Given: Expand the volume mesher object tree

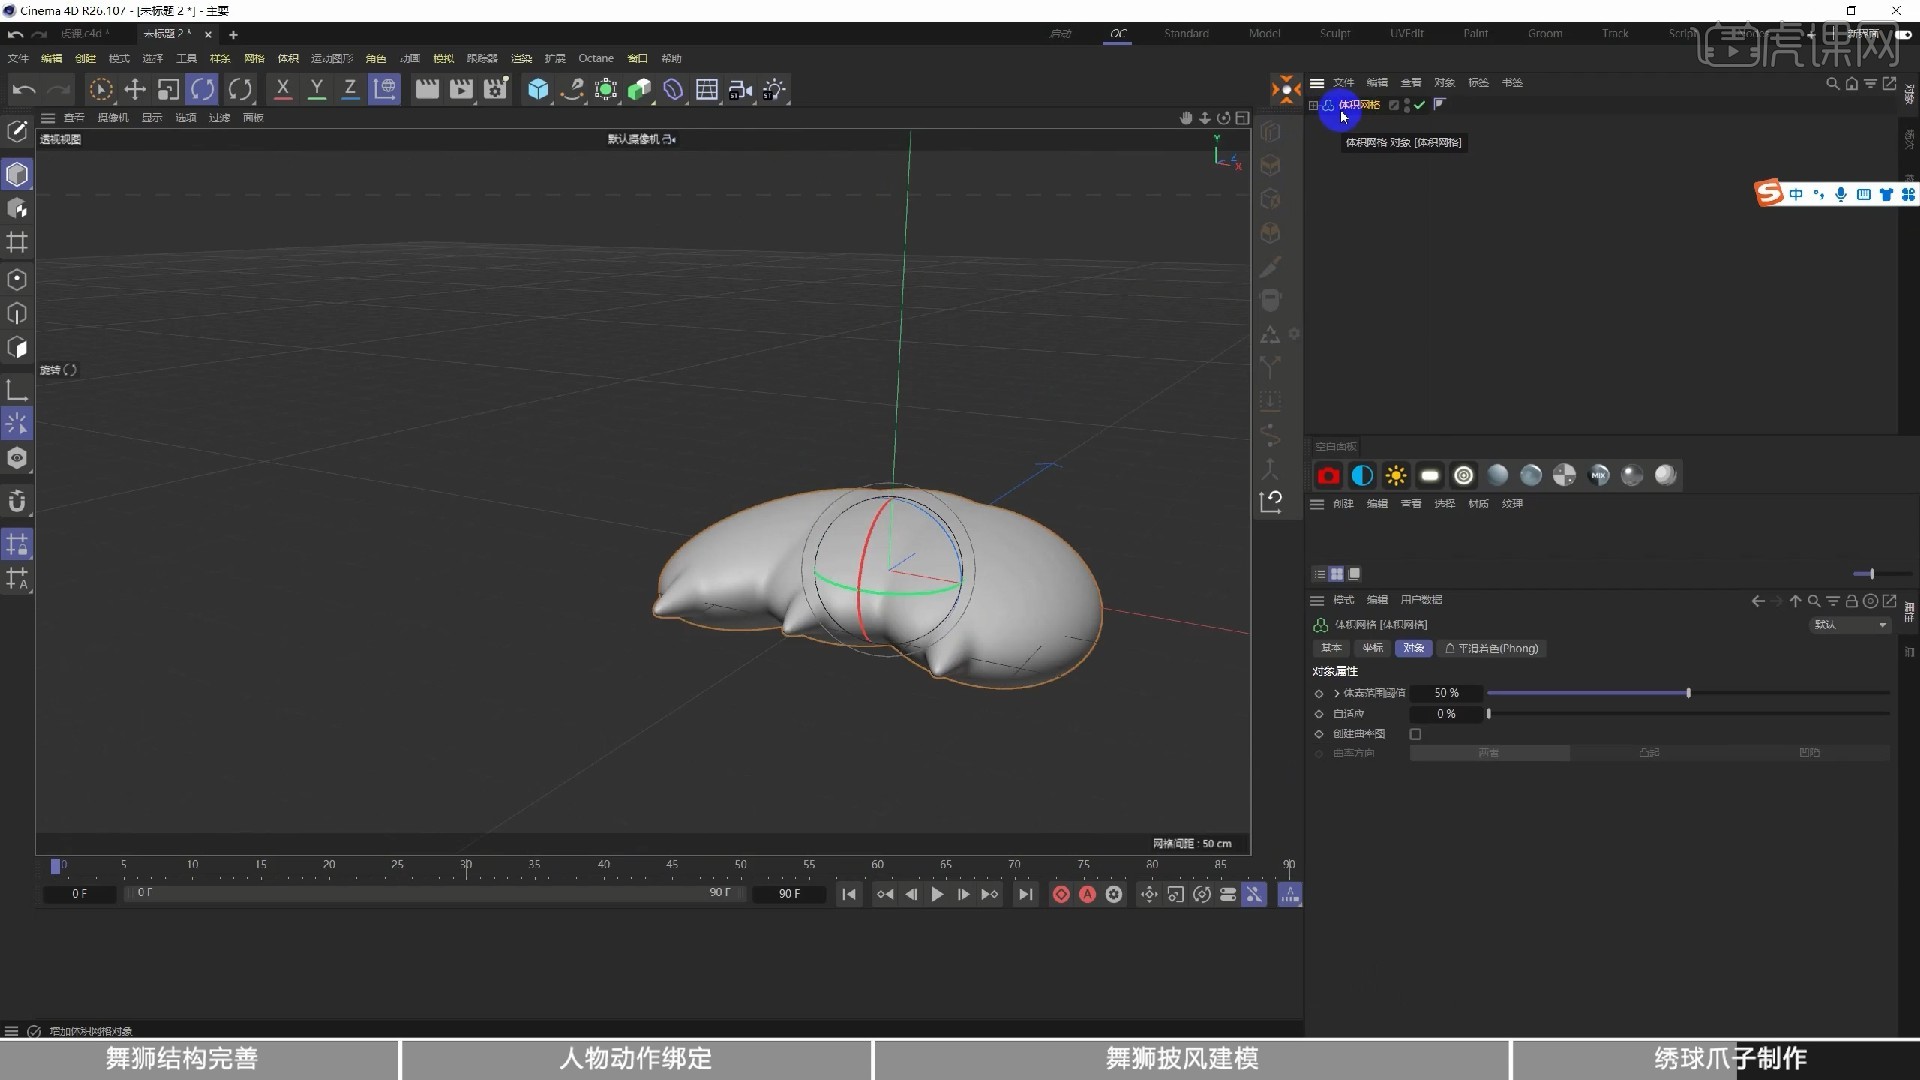Looking at the screenshot, I should point(1313,105).
